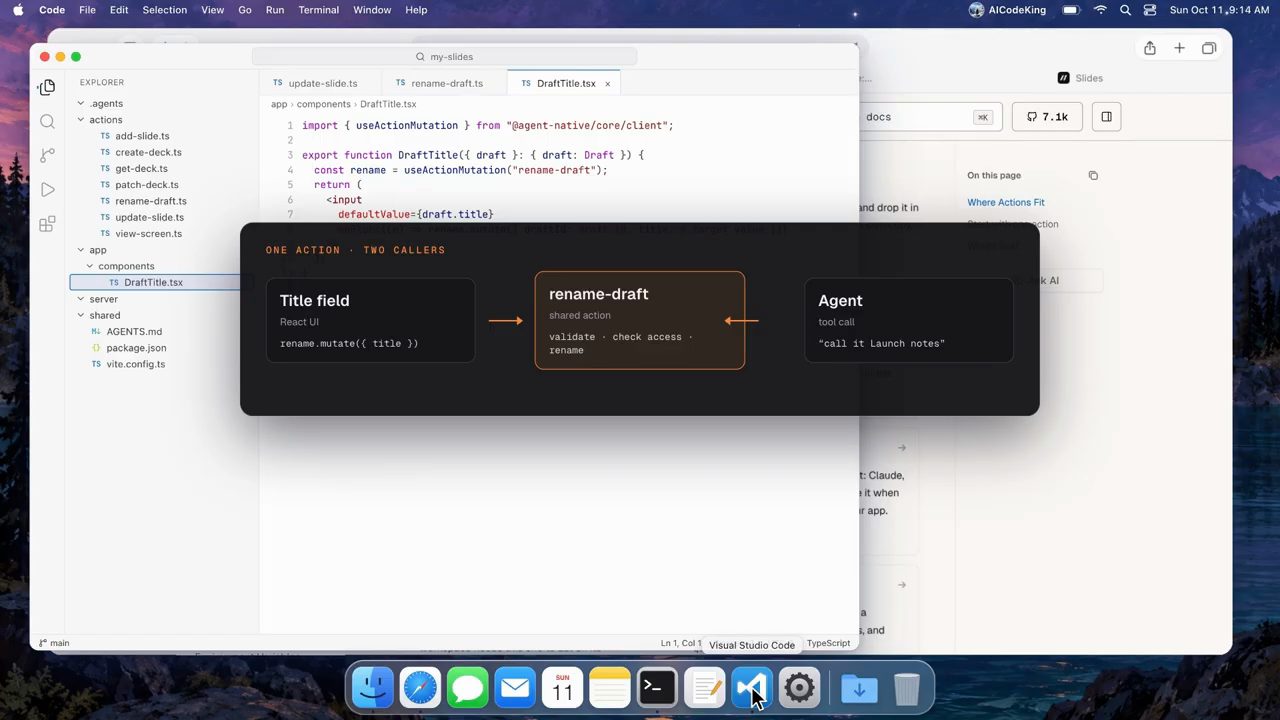Switch to the rename-draft.ts tab
Screen dimensions: 1280x720
[445, 84]
